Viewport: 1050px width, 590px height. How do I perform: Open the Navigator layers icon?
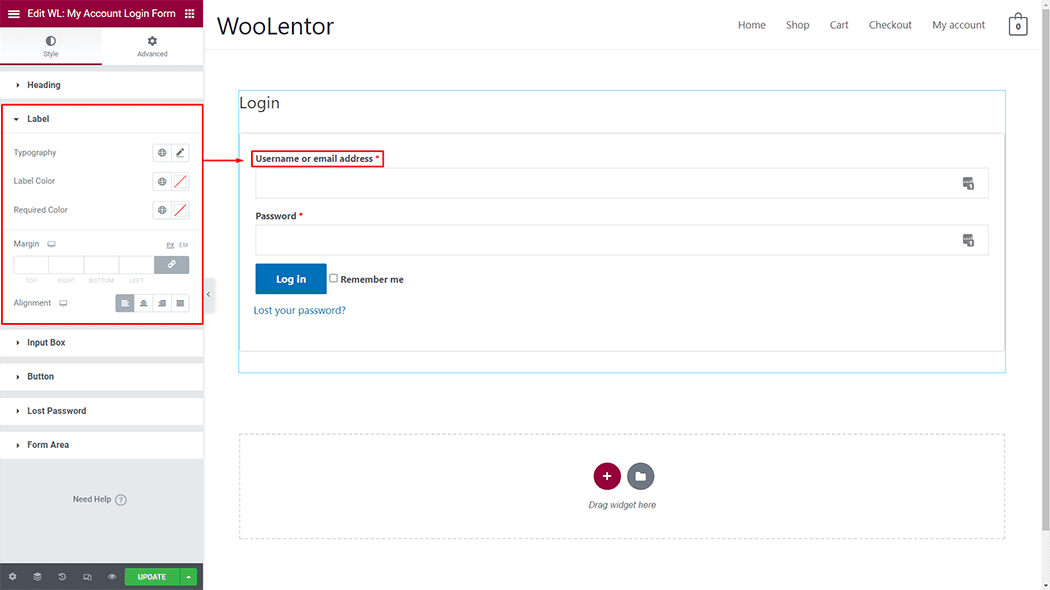point(37,577)
